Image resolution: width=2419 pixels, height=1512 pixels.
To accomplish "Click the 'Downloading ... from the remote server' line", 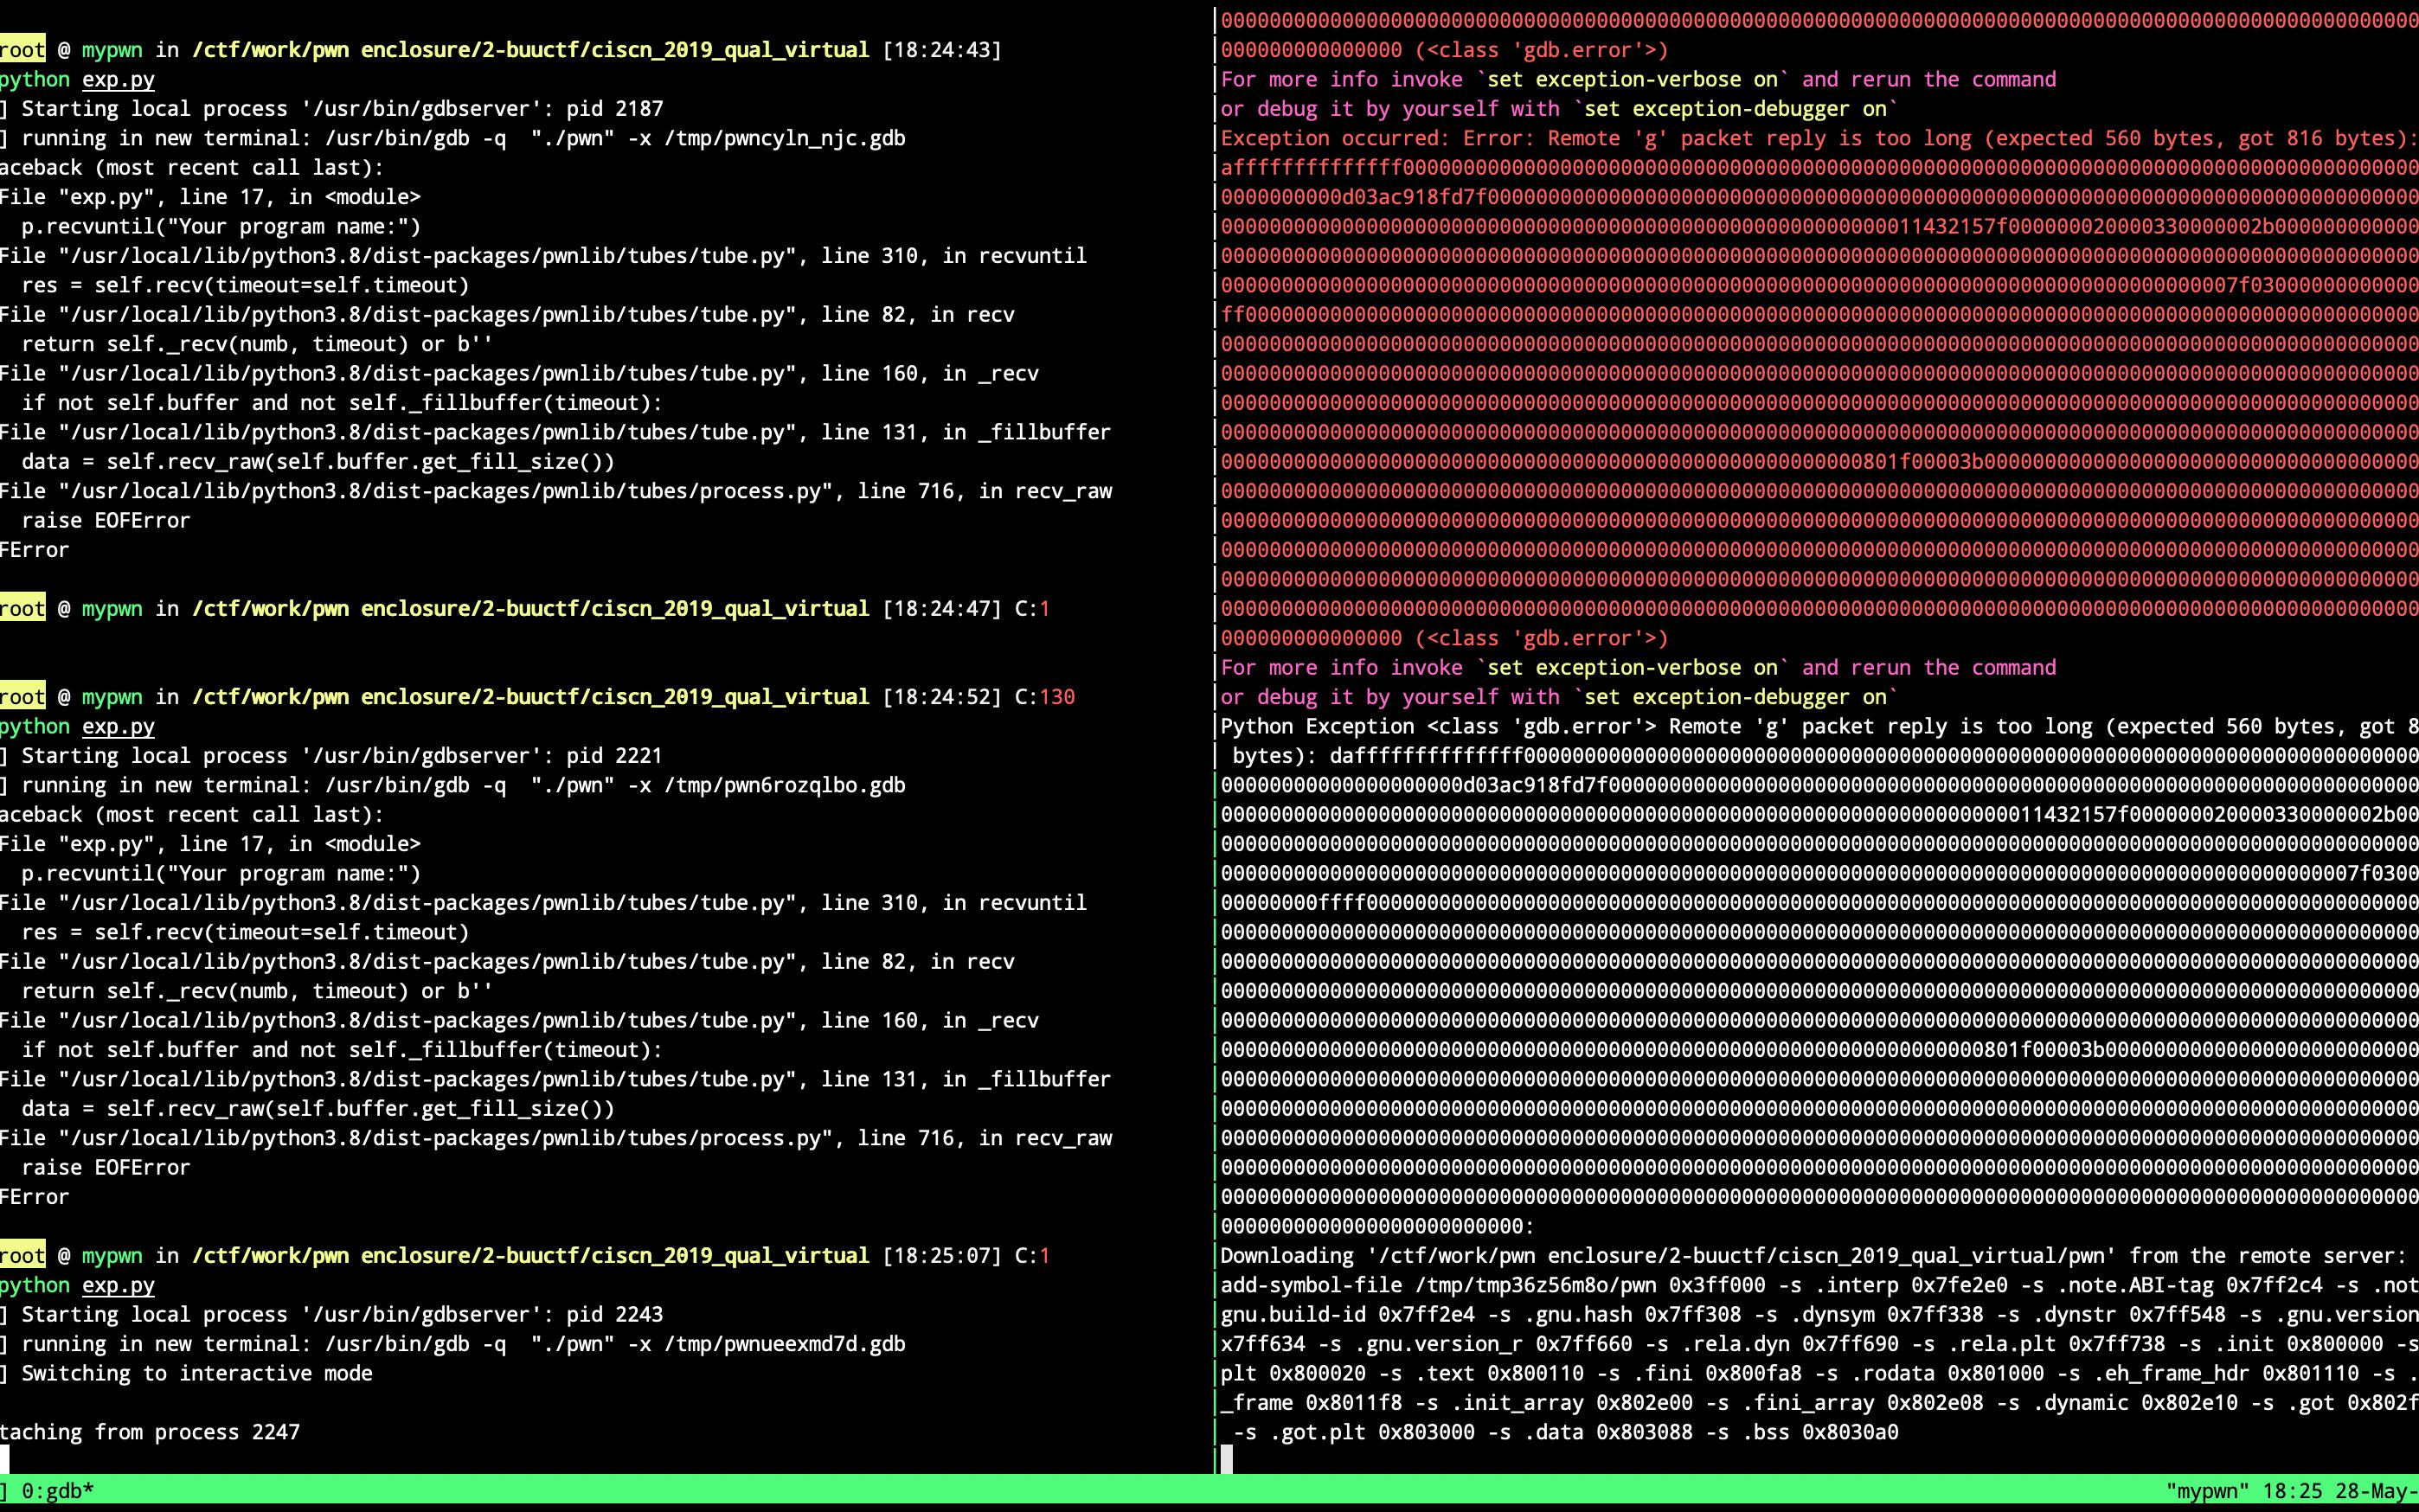I will tap(1813, 1256).
